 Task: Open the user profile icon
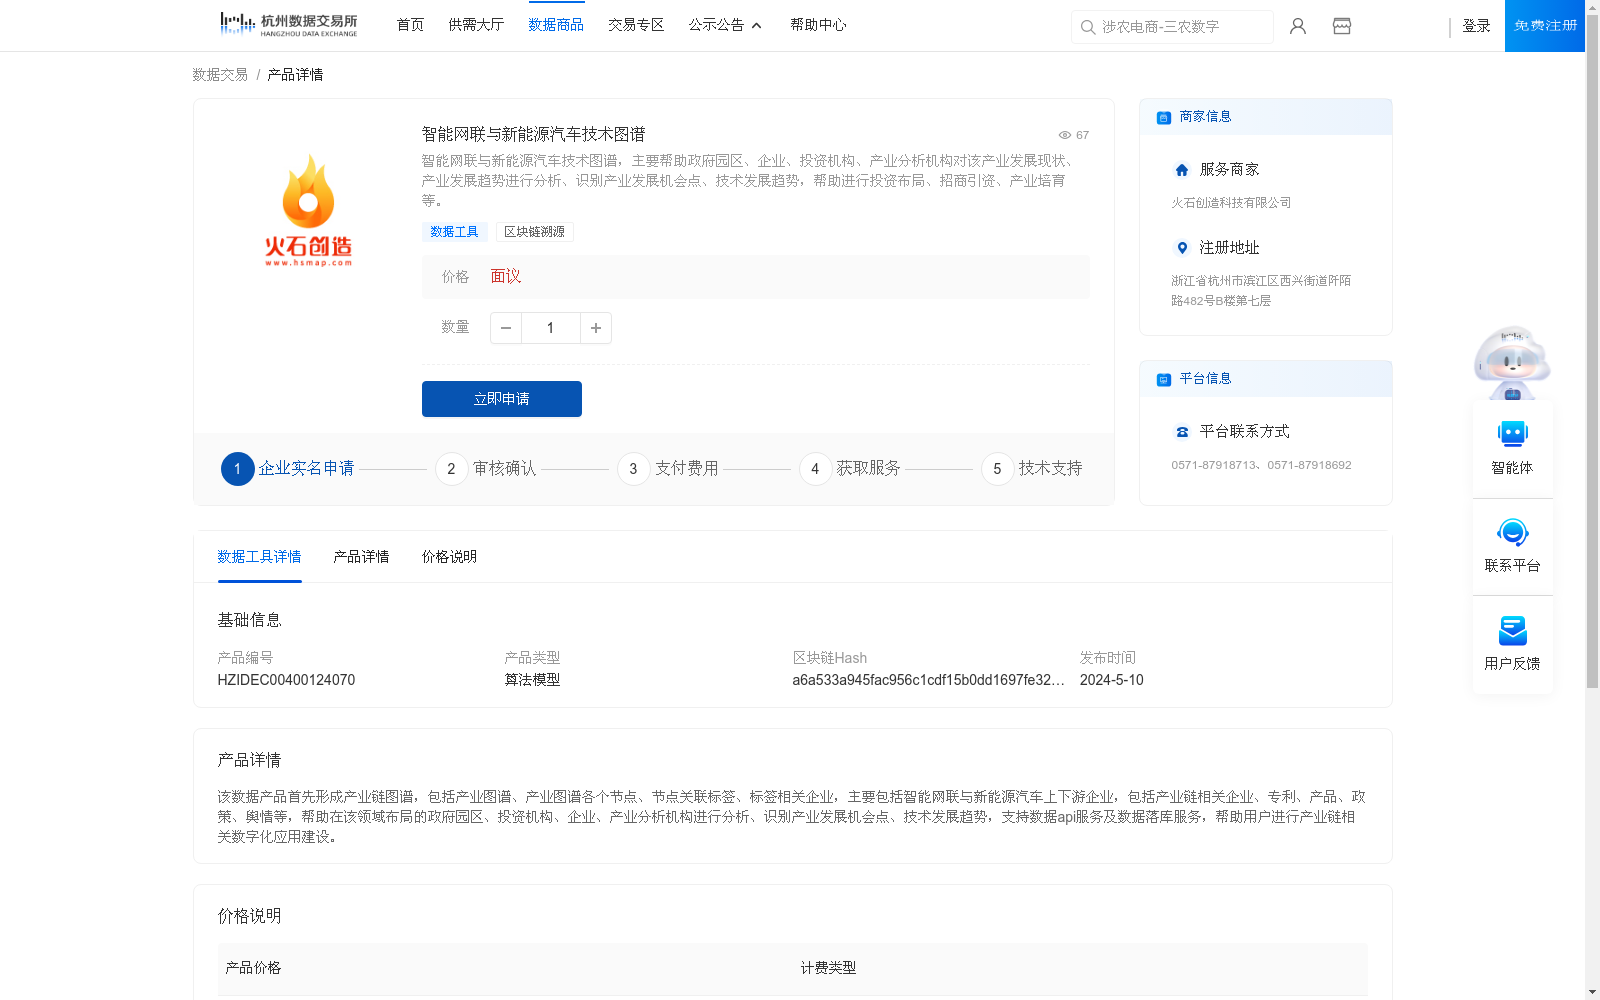(1298, 26)
